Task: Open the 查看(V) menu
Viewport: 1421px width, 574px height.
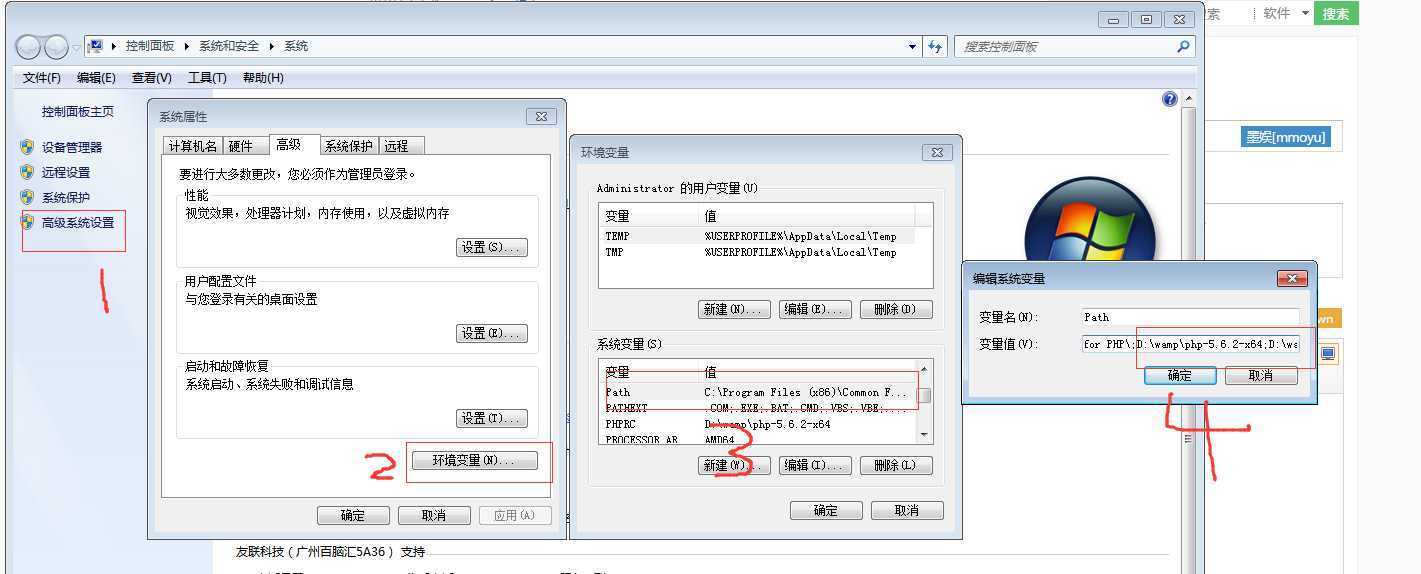Action: click(x=151, y=77)
